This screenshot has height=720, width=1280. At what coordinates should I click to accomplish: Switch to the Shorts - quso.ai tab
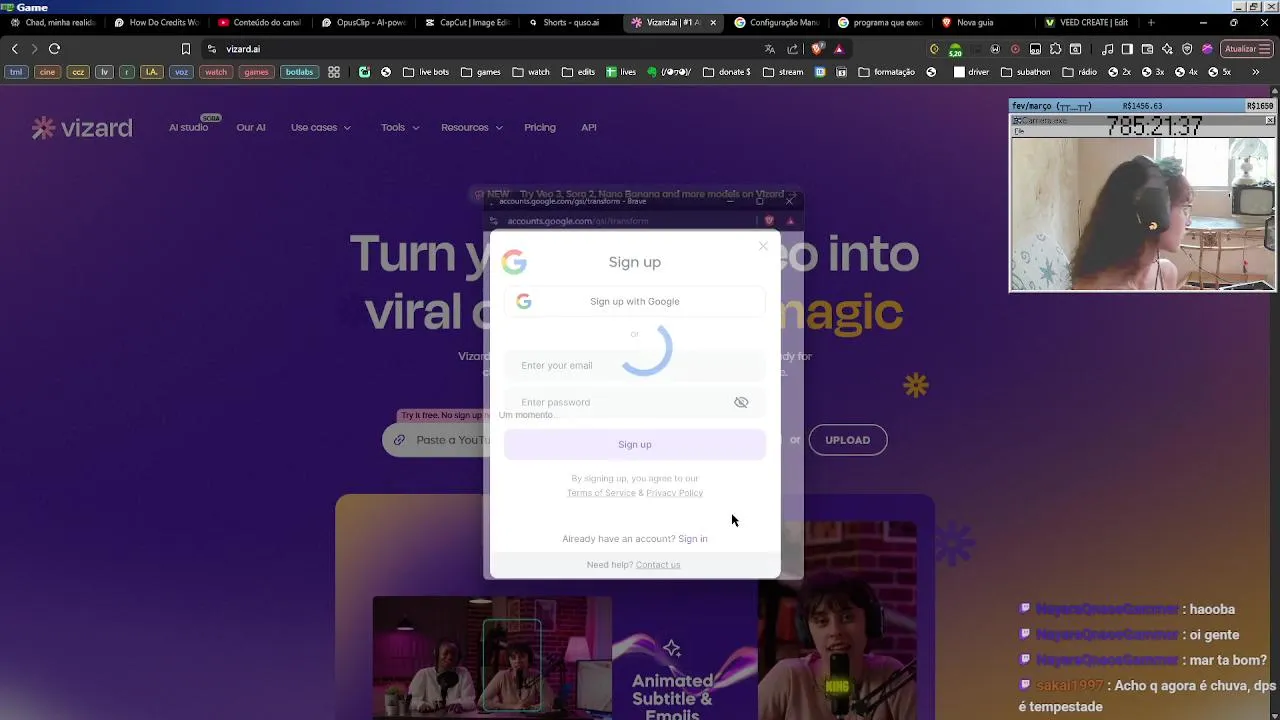pos(572,22)
